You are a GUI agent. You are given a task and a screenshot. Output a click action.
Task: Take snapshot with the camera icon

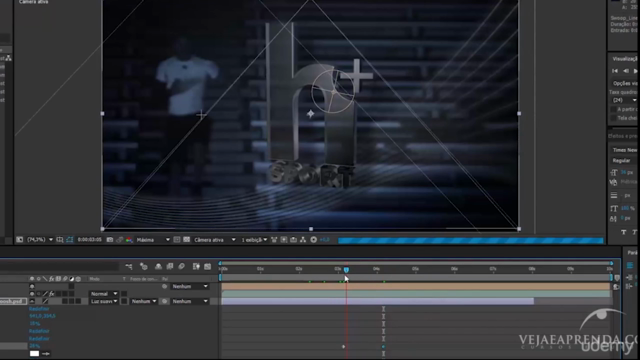point(110,240)
